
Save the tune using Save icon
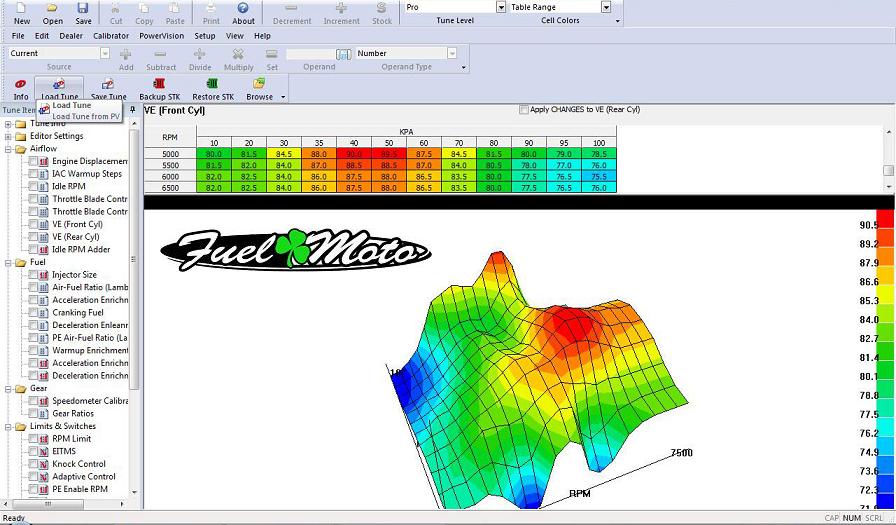click(x=83, y=8)
